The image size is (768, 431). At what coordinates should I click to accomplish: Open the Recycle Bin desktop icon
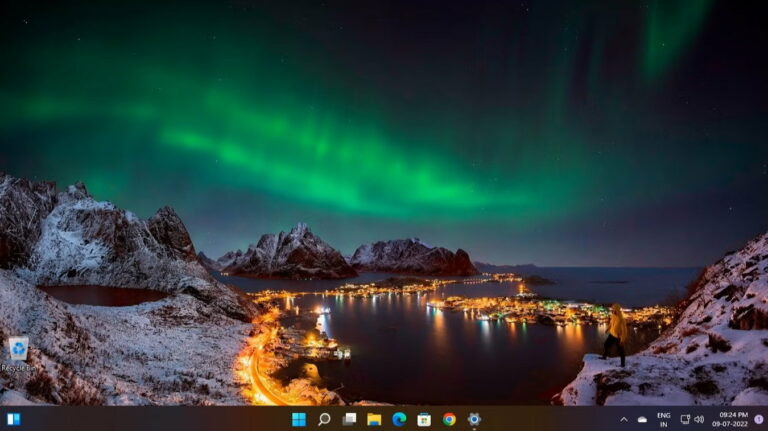18,354
